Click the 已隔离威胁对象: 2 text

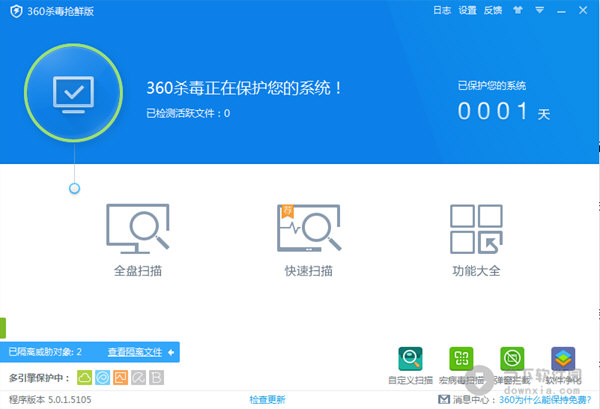coord(45,352)
